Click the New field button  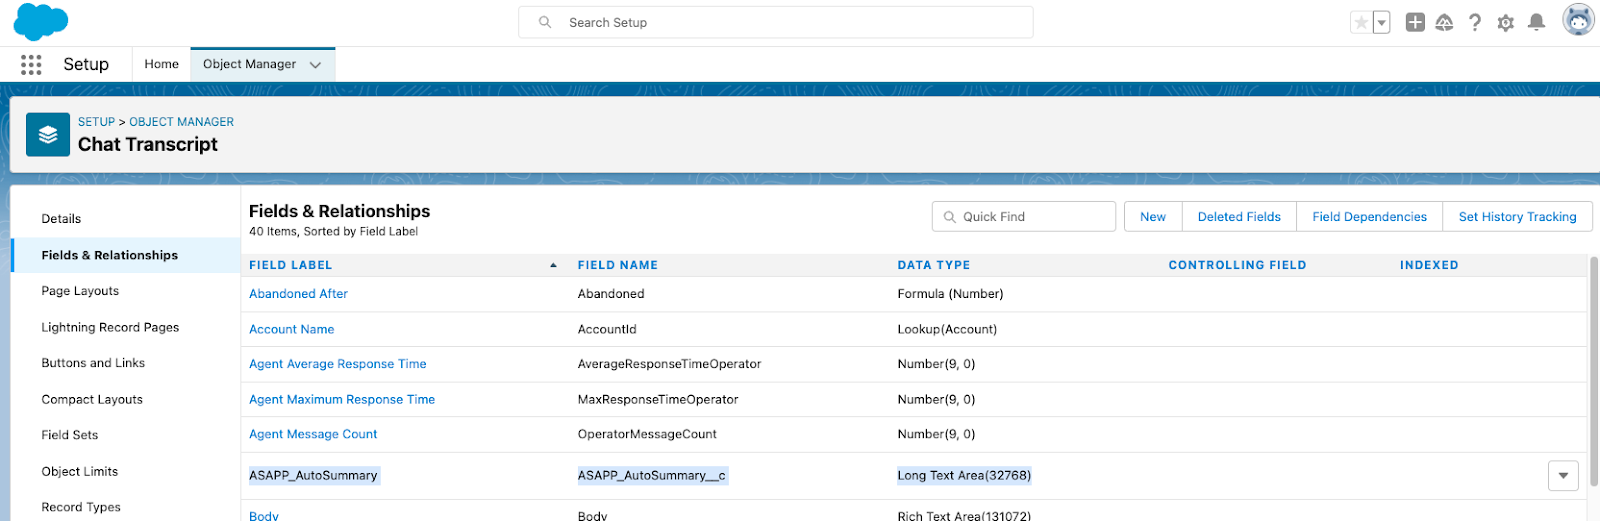pyautogui.click(x=1153, y=217)
